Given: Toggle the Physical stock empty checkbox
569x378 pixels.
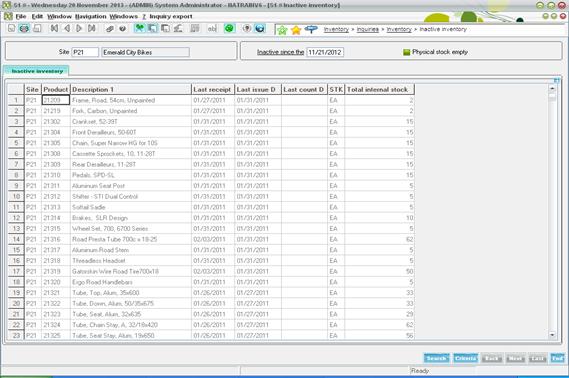Looking at the screenshot, I should [x=406, y=52].
